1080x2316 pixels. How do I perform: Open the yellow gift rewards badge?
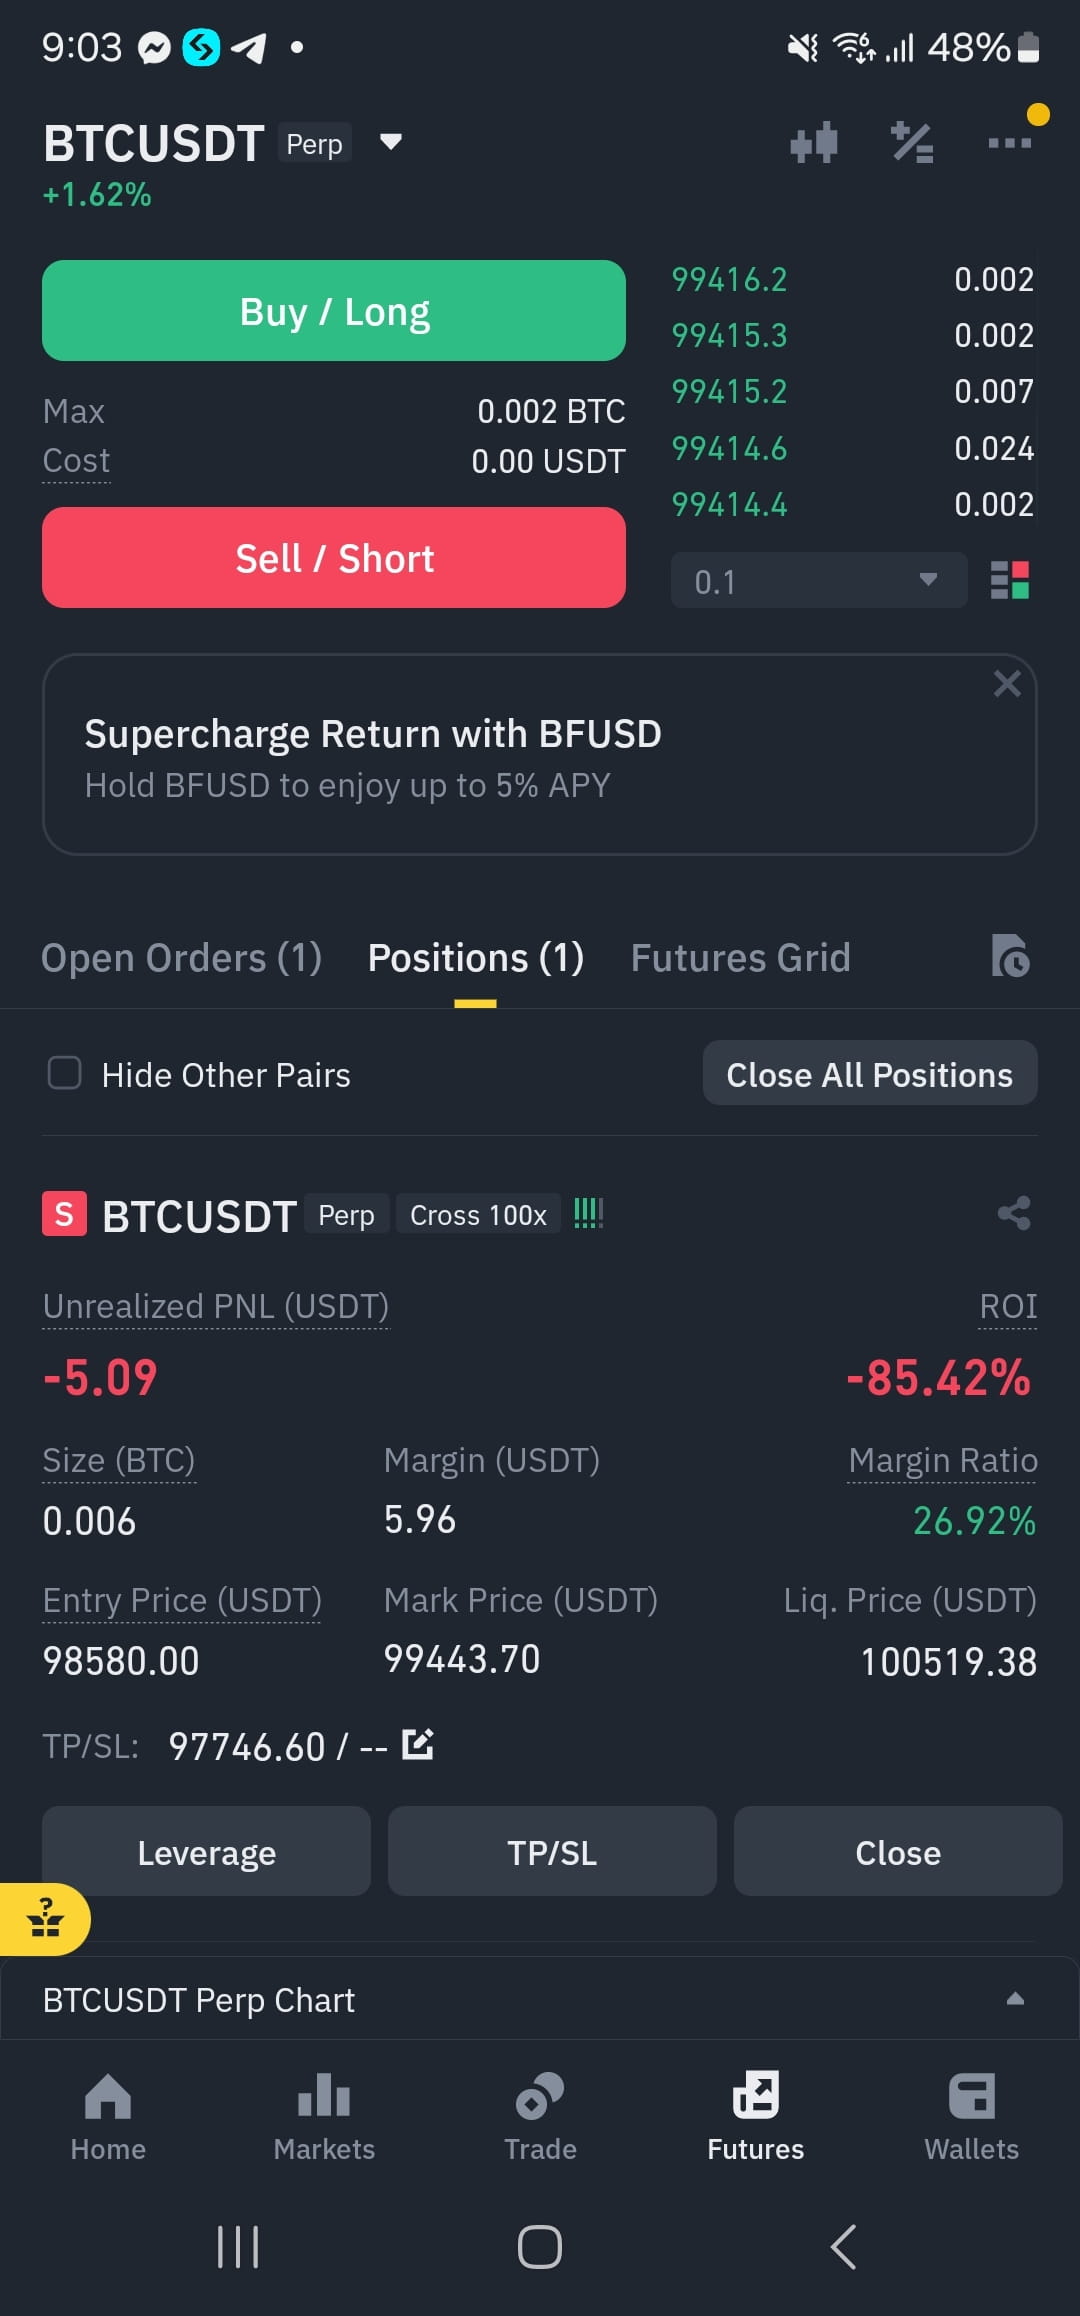pos(45,1919)
